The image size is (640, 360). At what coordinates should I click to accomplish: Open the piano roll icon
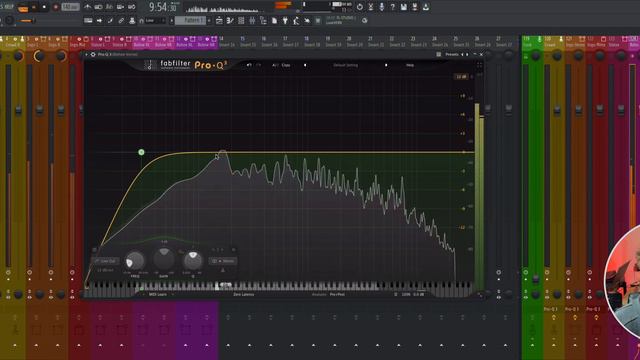[230, 20]
